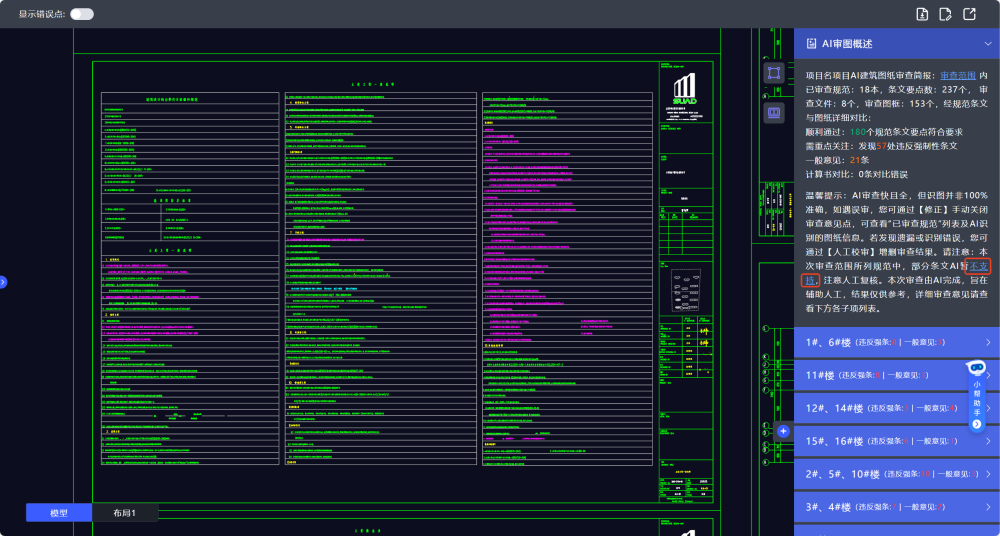Click the edit document icon in top bar

pos(945,14)
